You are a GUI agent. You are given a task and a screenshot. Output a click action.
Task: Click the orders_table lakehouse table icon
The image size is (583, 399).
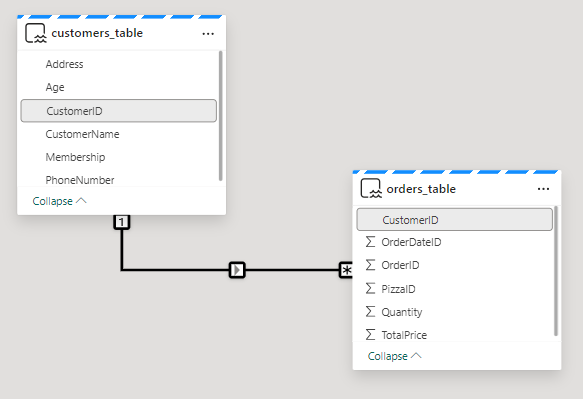point(371,188)
